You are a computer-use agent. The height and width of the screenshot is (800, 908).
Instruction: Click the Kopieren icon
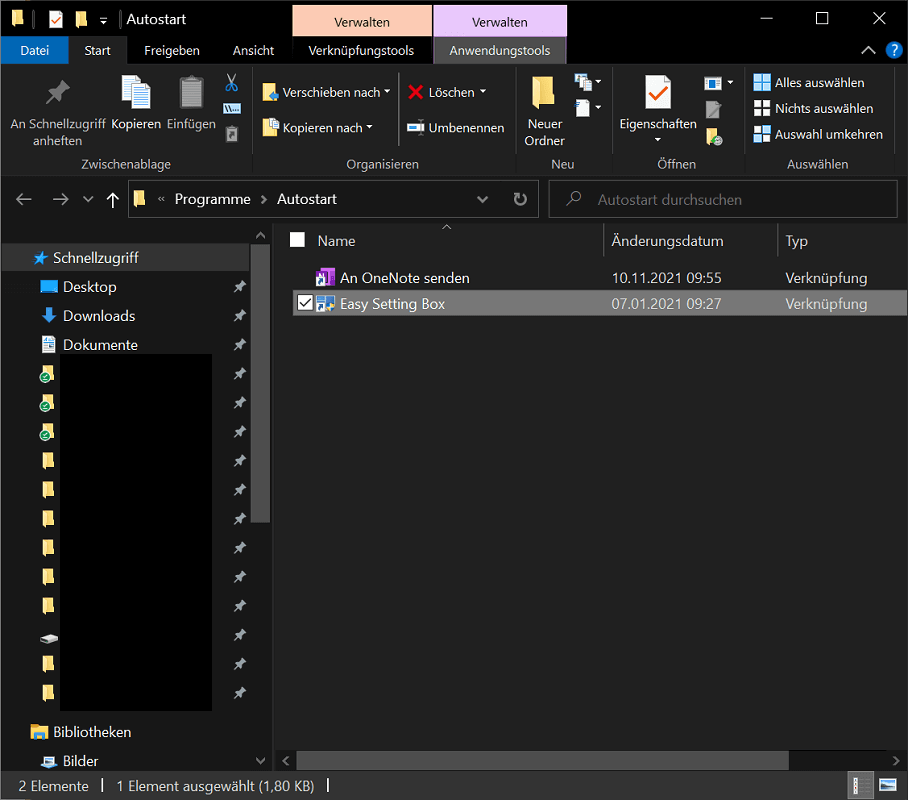[136, 92]
